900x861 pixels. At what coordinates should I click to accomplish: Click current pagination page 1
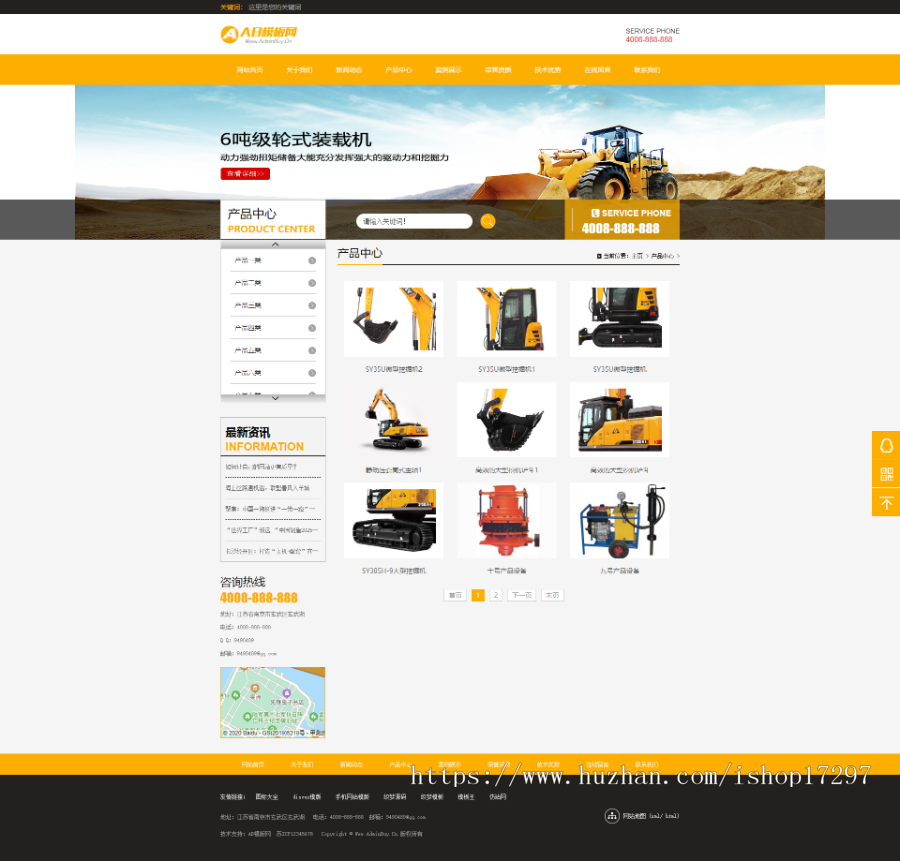[478, 595]
